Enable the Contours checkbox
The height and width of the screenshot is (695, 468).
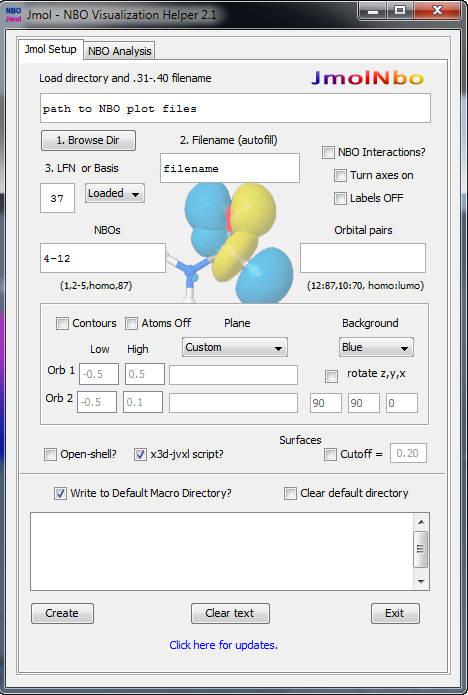pos(62,324)
